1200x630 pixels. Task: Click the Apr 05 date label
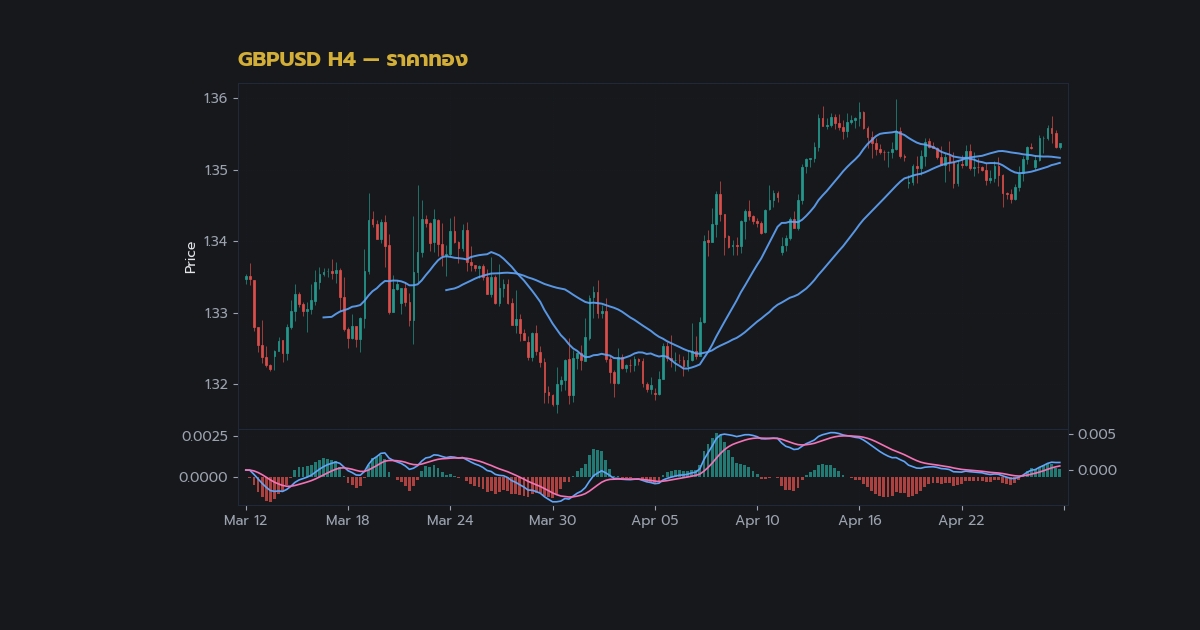point(656,520)
